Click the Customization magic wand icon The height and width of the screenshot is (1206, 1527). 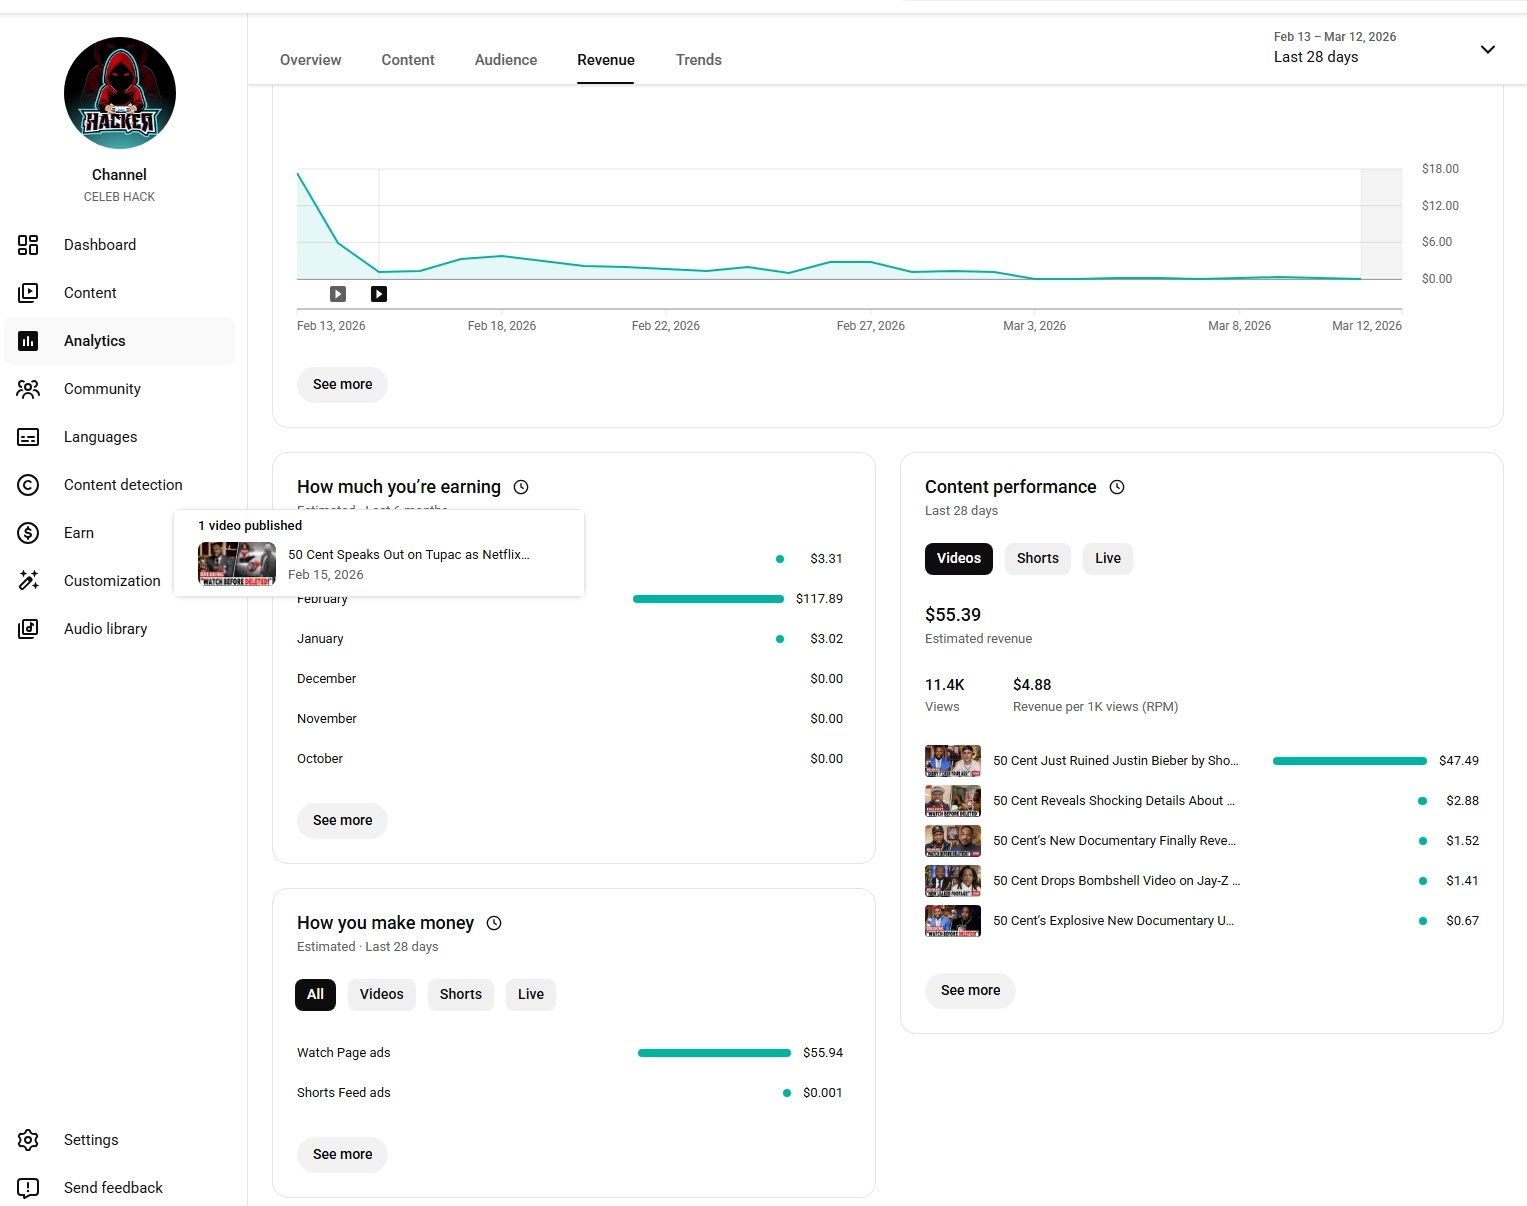pos(28,581)
